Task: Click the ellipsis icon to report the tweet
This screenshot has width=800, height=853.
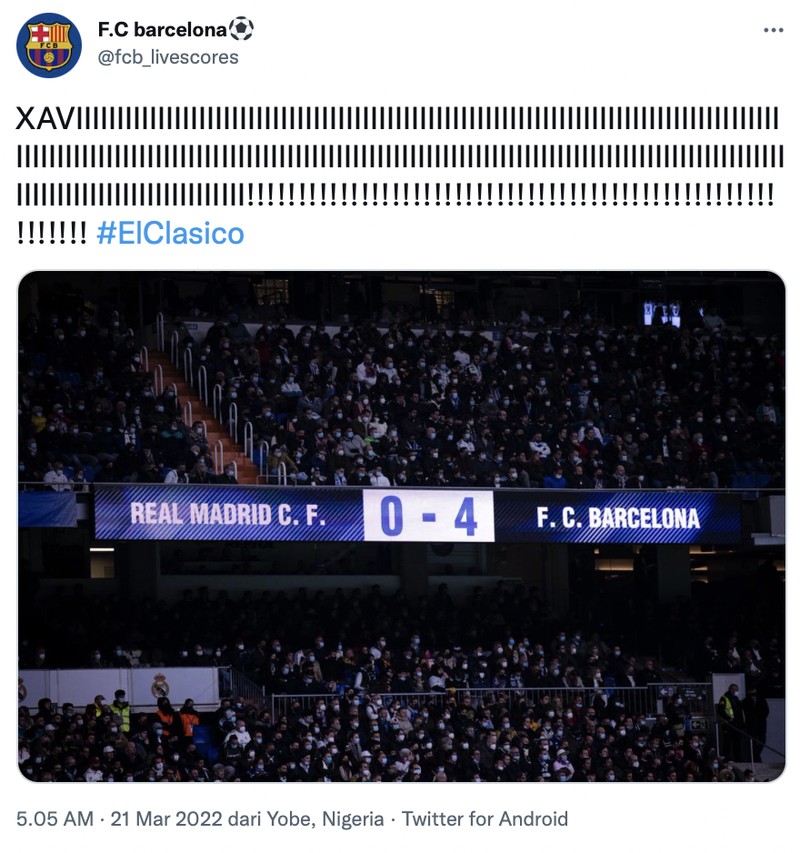Action: (772, 32)
